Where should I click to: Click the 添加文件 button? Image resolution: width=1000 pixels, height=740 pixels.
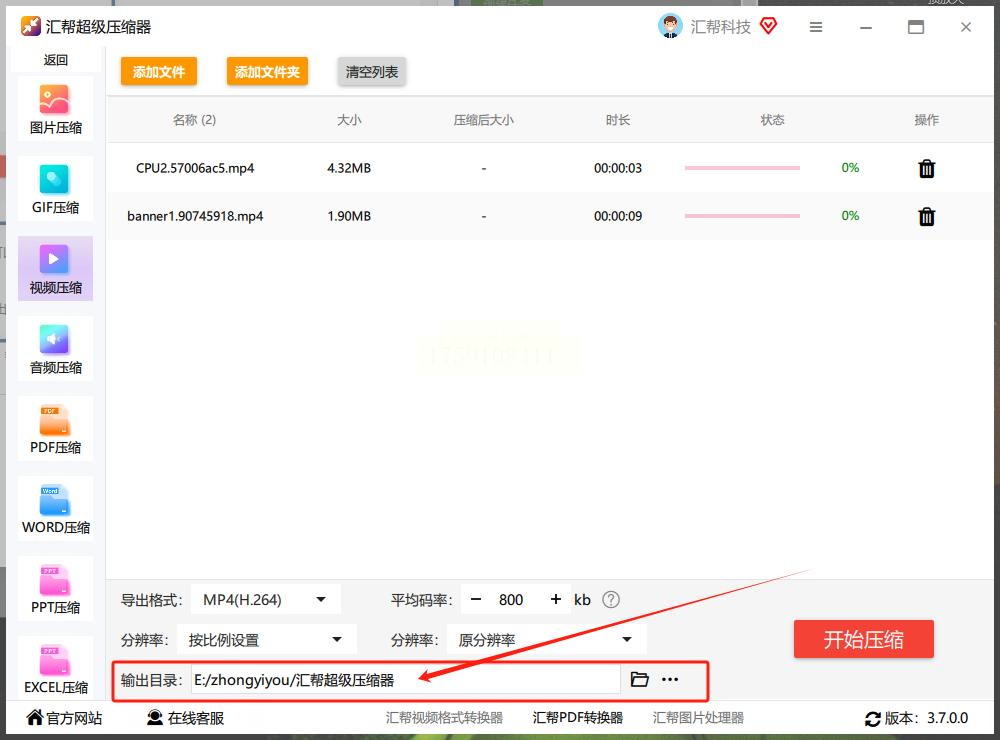click(x=159, y=71)
